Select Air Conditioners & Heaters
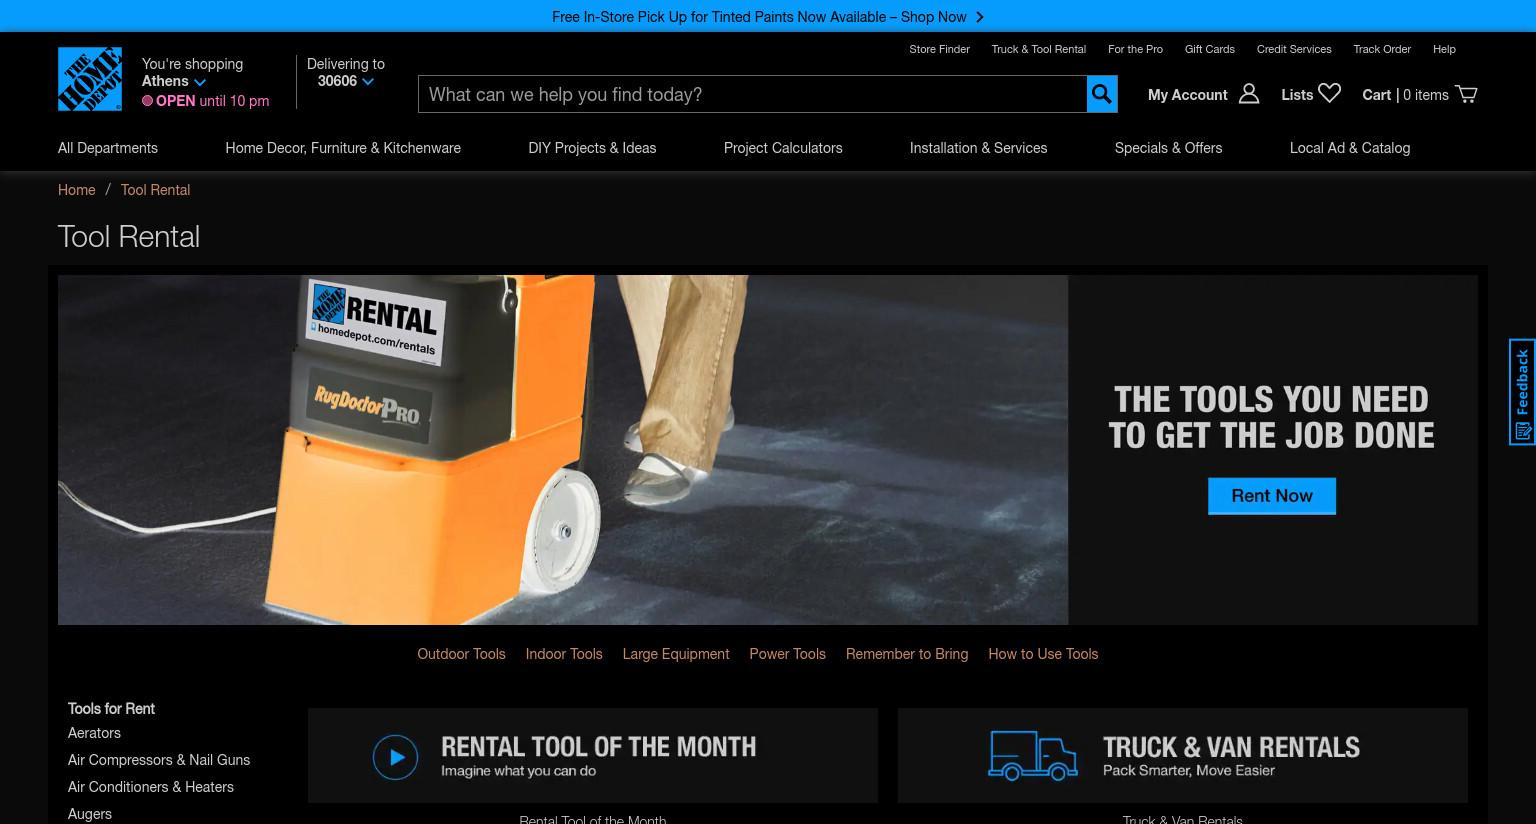The height and width of the screenshot is (824, 1536). coord(151,787)
